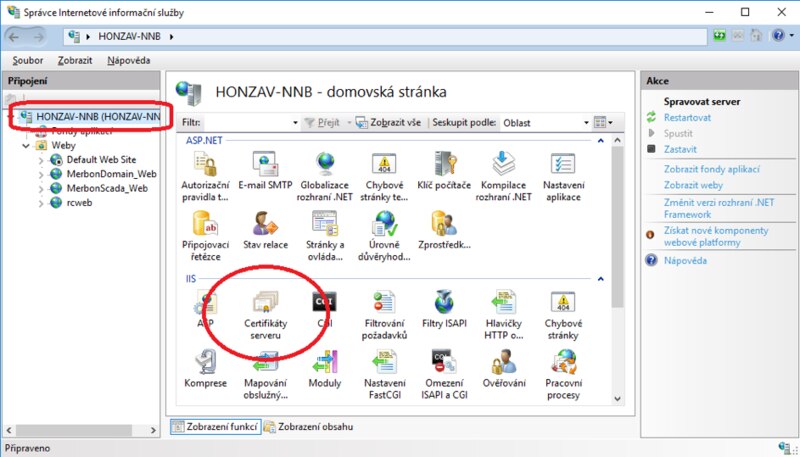The width and height of the screenshot is (800, 457).
Task: Switch to Zobrazení obsahu tab
Action: 313,427
